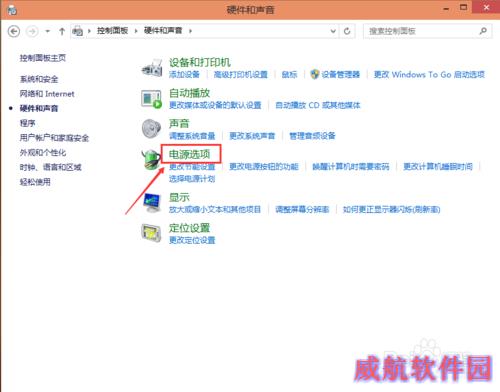The height and width of the screenshot is (392, 500).
Task: Select 程序 in the sidebar
Action: [x=27, y=123]
